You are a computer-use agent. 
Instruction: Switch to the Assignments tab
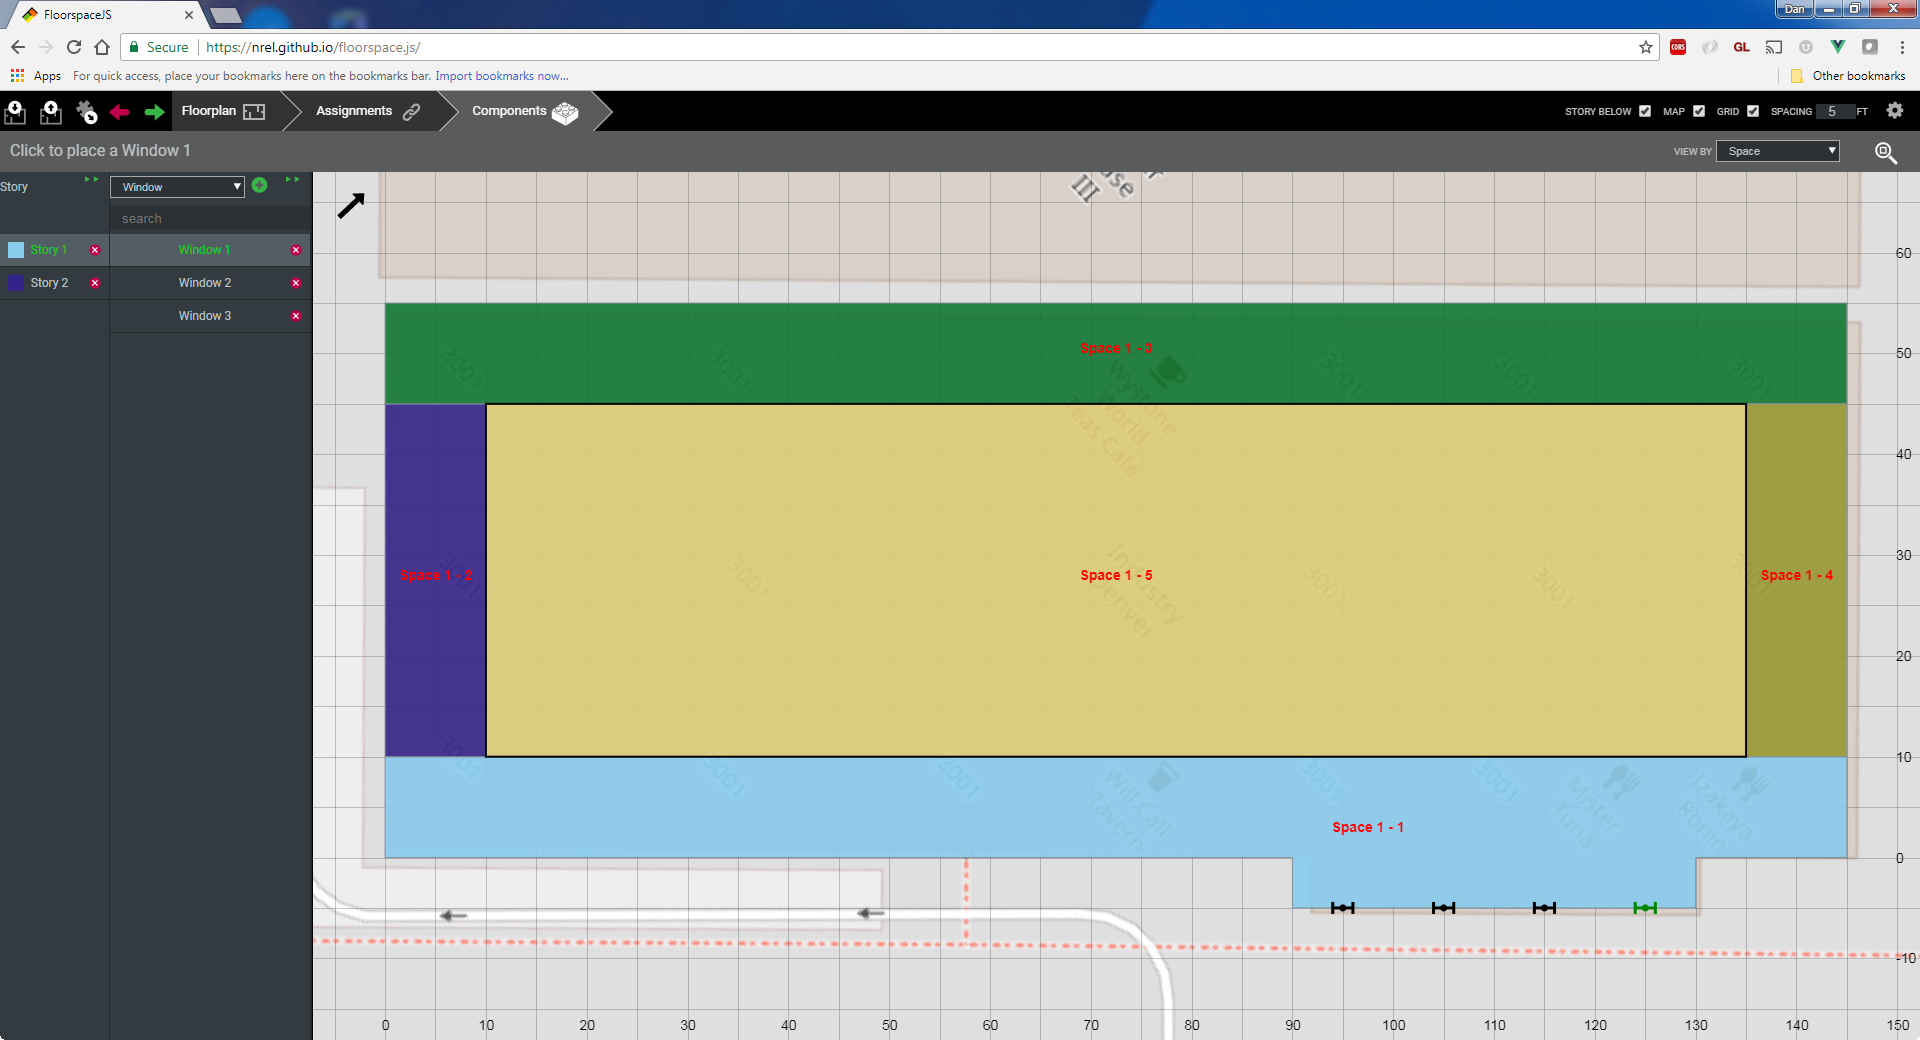tap(367, 111)
